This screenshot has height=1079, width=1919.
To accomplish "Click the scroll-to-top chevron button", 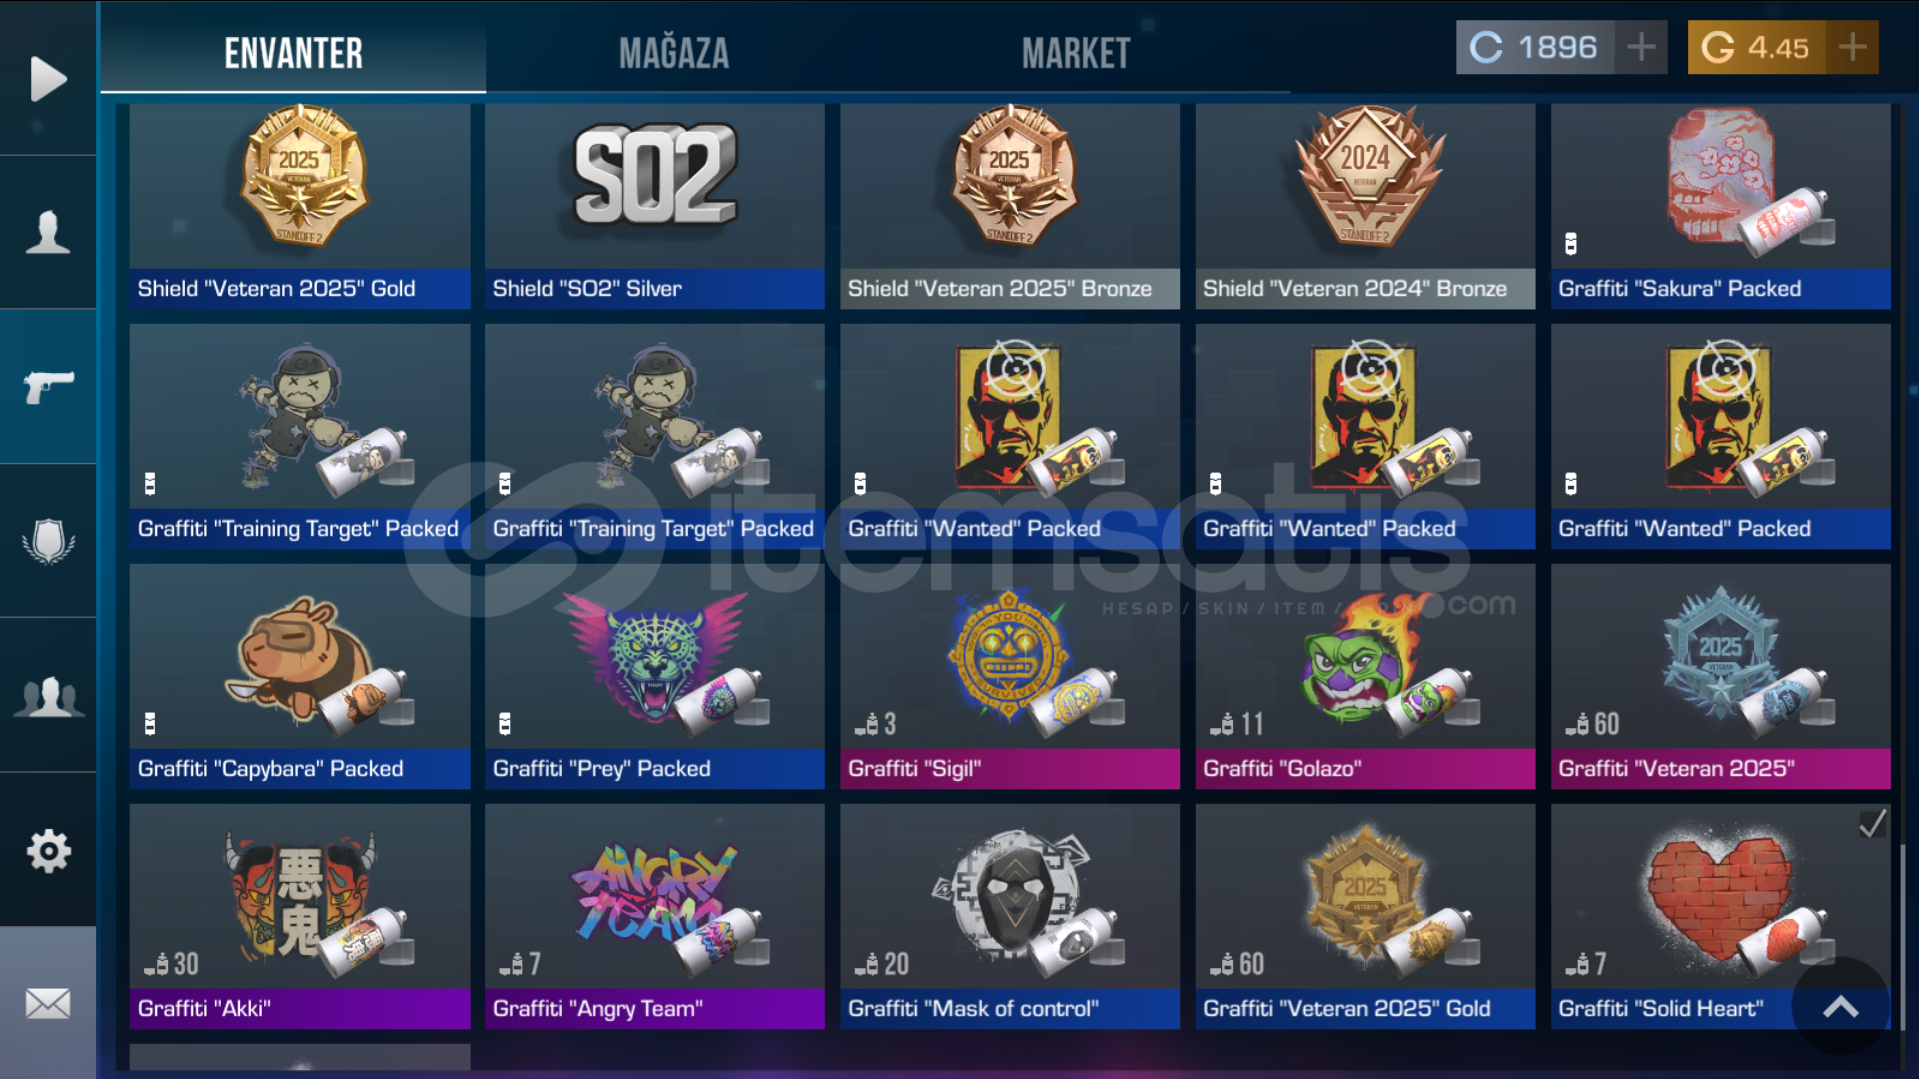I will (x=1840, y=1007).
